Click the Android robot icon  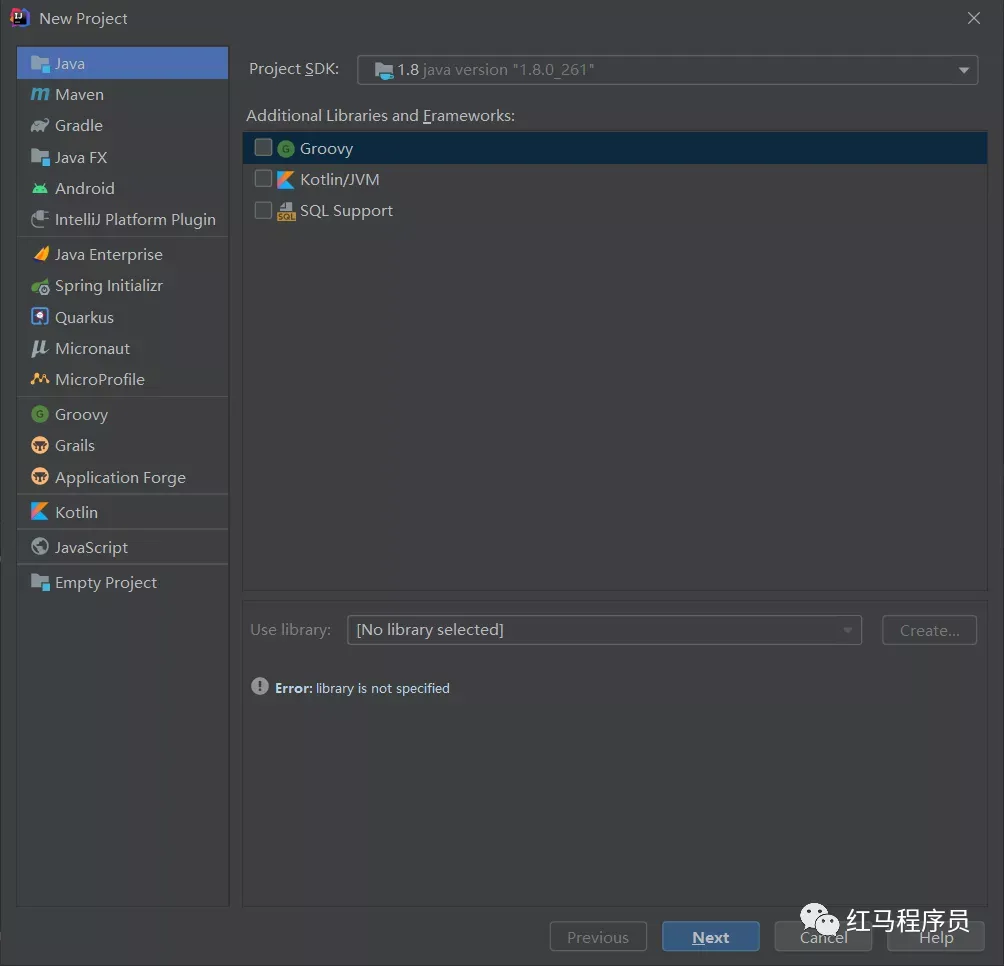pos(40,188)
